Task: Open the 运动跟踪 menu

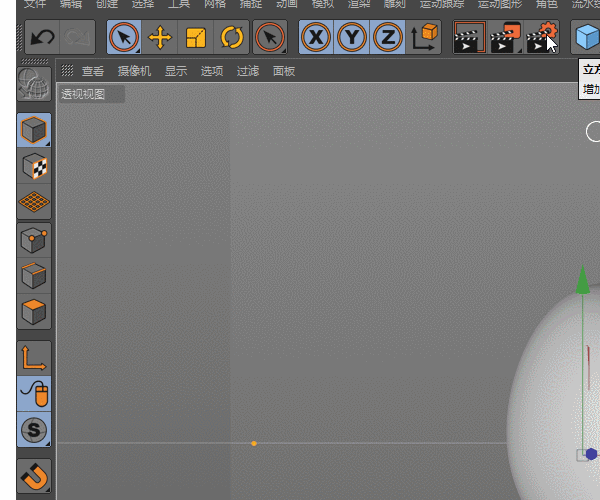Action: click(x=442, y=4)
